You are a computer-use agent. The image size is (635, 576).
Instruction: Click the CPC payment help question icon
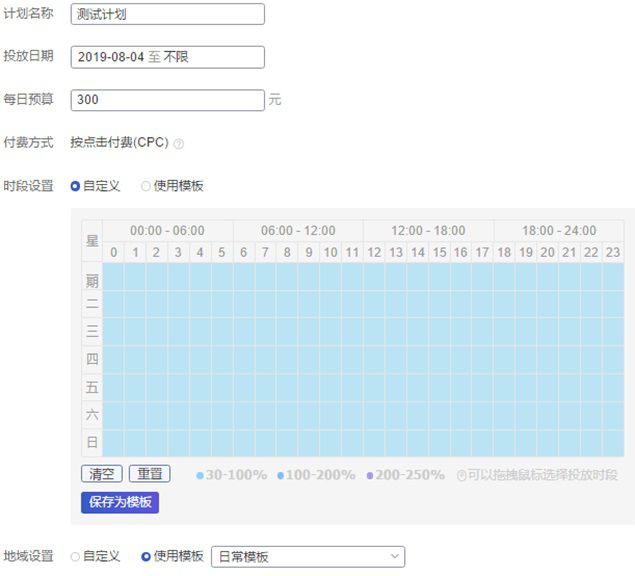point(179,144)
